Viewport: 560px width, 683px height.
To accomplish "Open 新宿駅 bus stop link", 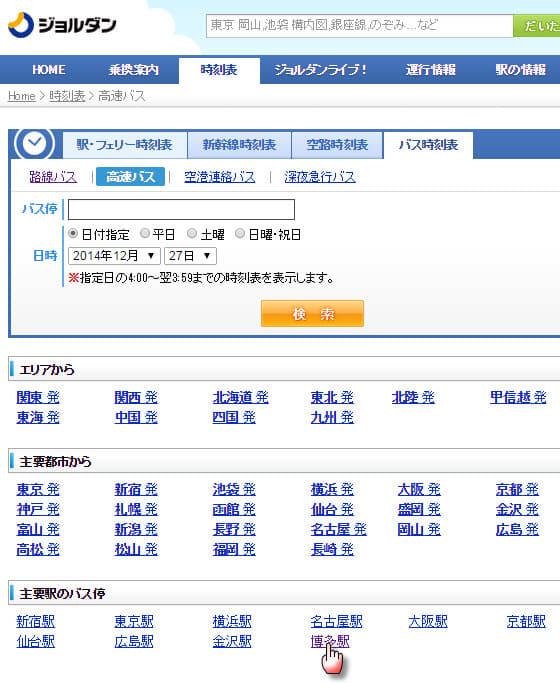I will (36, 622).
